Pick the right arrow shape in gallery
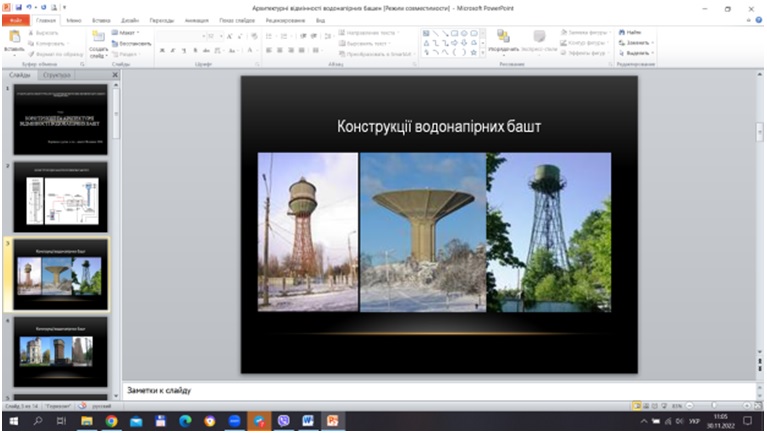 [455, 43]
